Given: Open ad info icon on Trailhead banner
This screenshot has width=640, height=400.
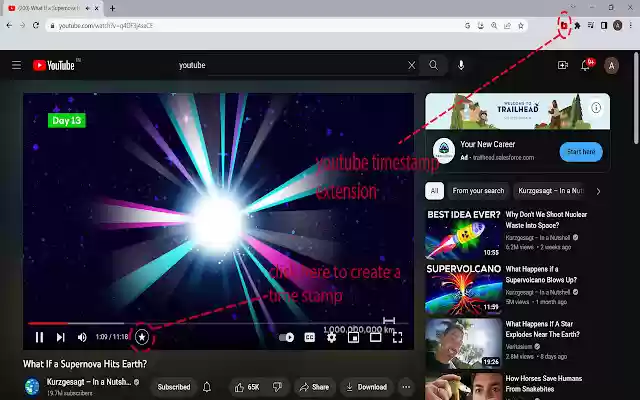Looking at the screenshot, I should (x=596, y=108).
